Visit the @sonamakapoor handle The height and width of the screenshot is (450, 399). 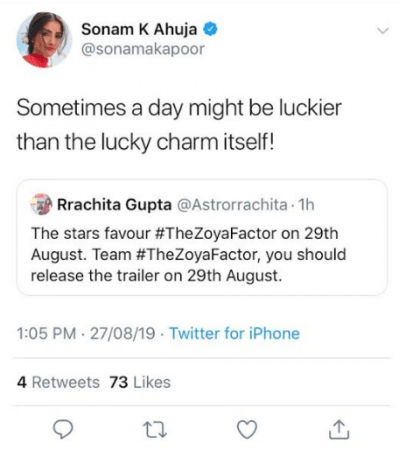(x=143, y=49)
